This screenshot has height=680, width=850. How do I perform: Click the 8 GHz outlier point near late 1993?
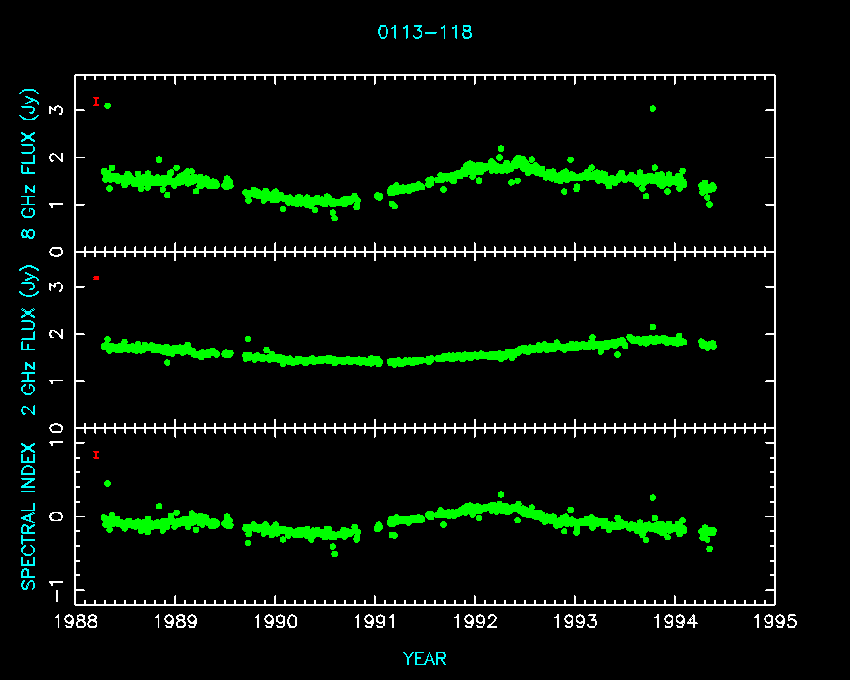click(652, 108)
